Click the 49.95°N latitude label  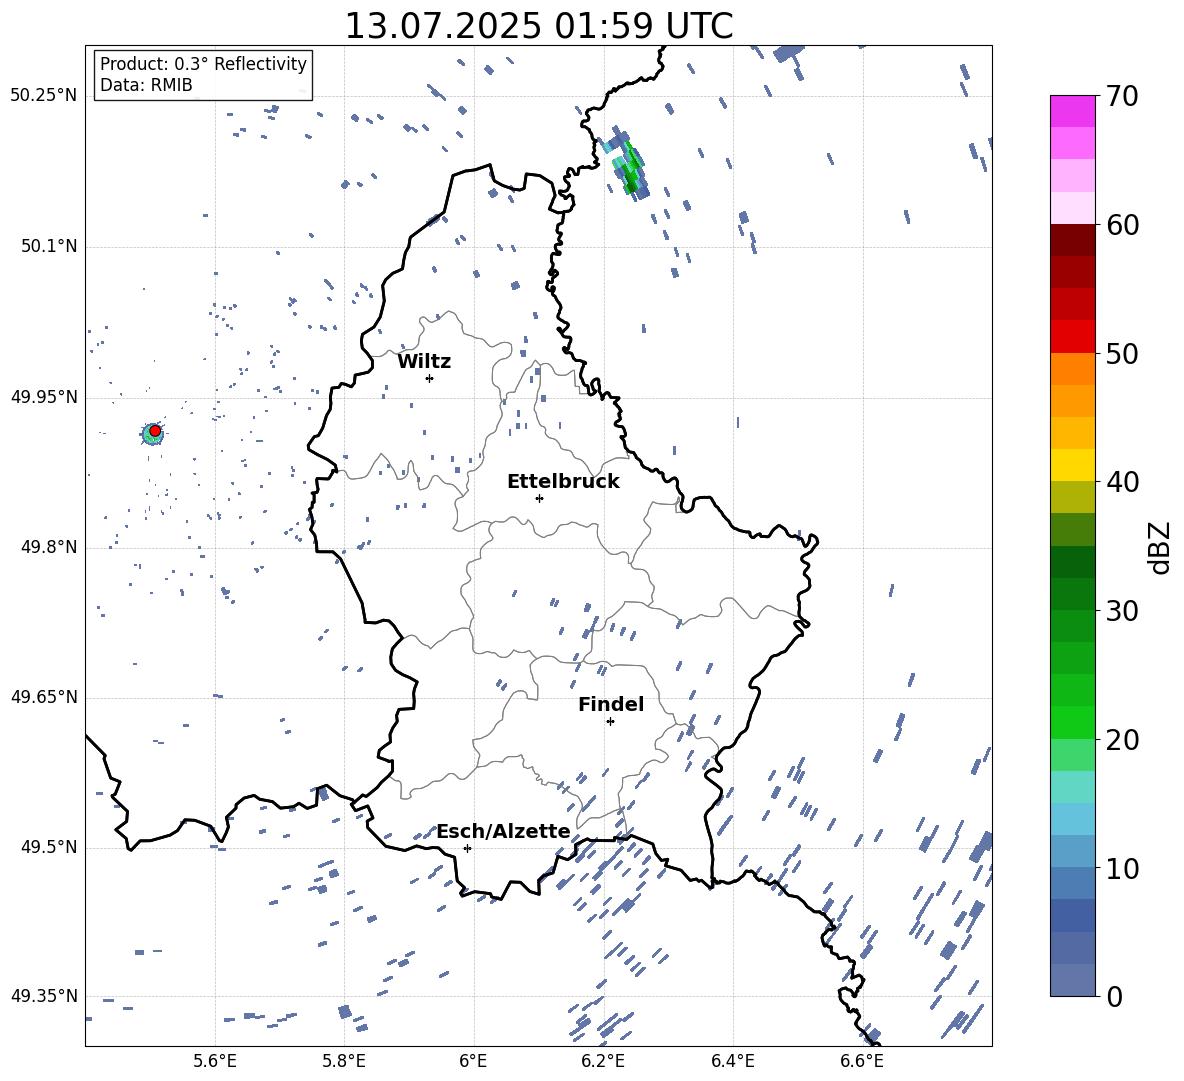[44, 397]
